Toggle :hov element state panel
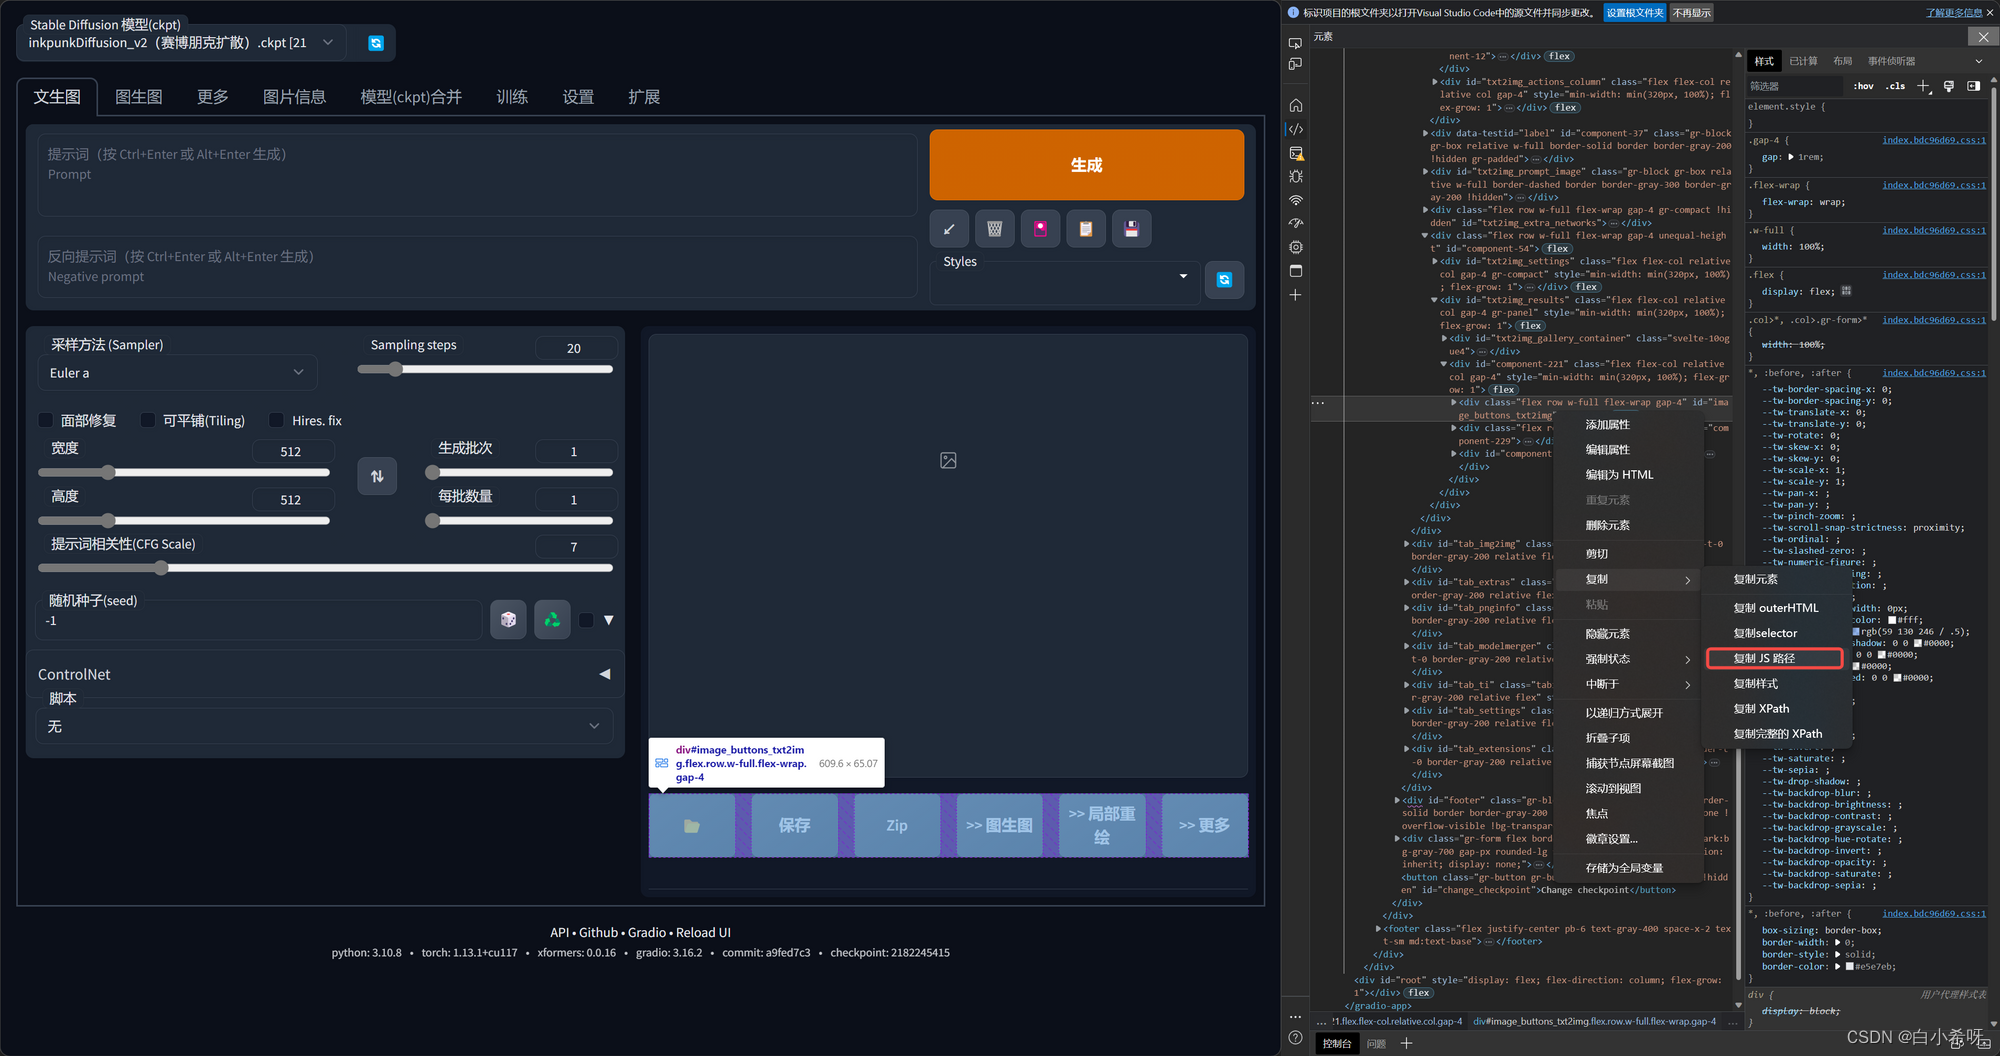2000x1056 pixels. pyautogui.click(x=1863, y=86)
